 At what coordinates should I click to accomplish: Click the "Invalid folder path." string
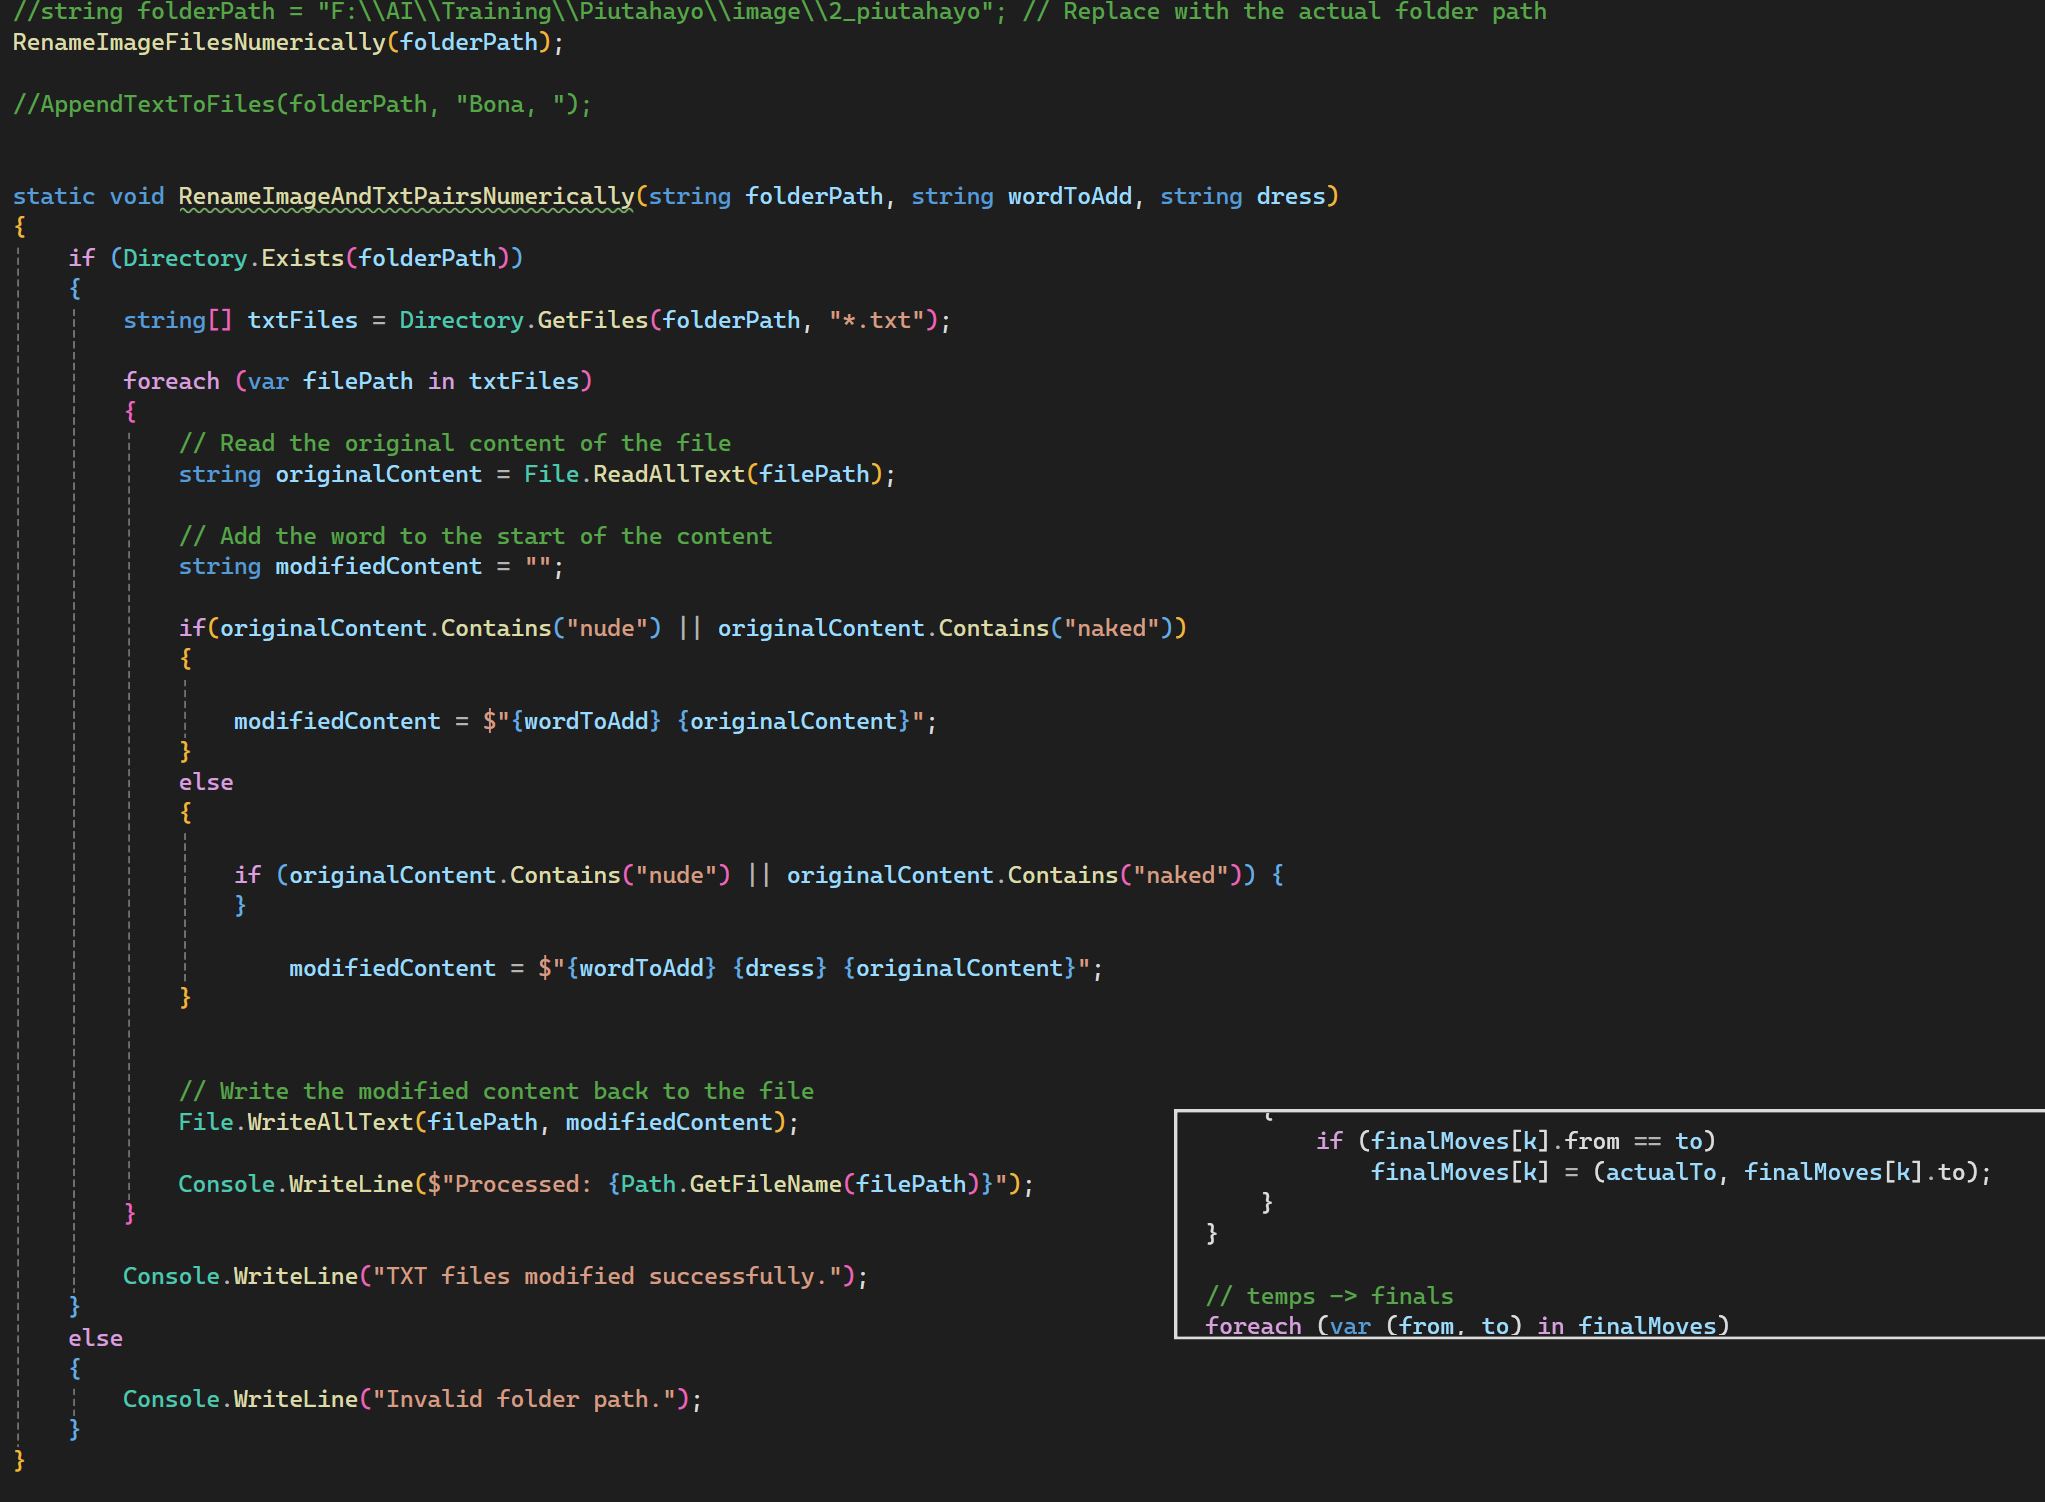(x=523, y=1399)
